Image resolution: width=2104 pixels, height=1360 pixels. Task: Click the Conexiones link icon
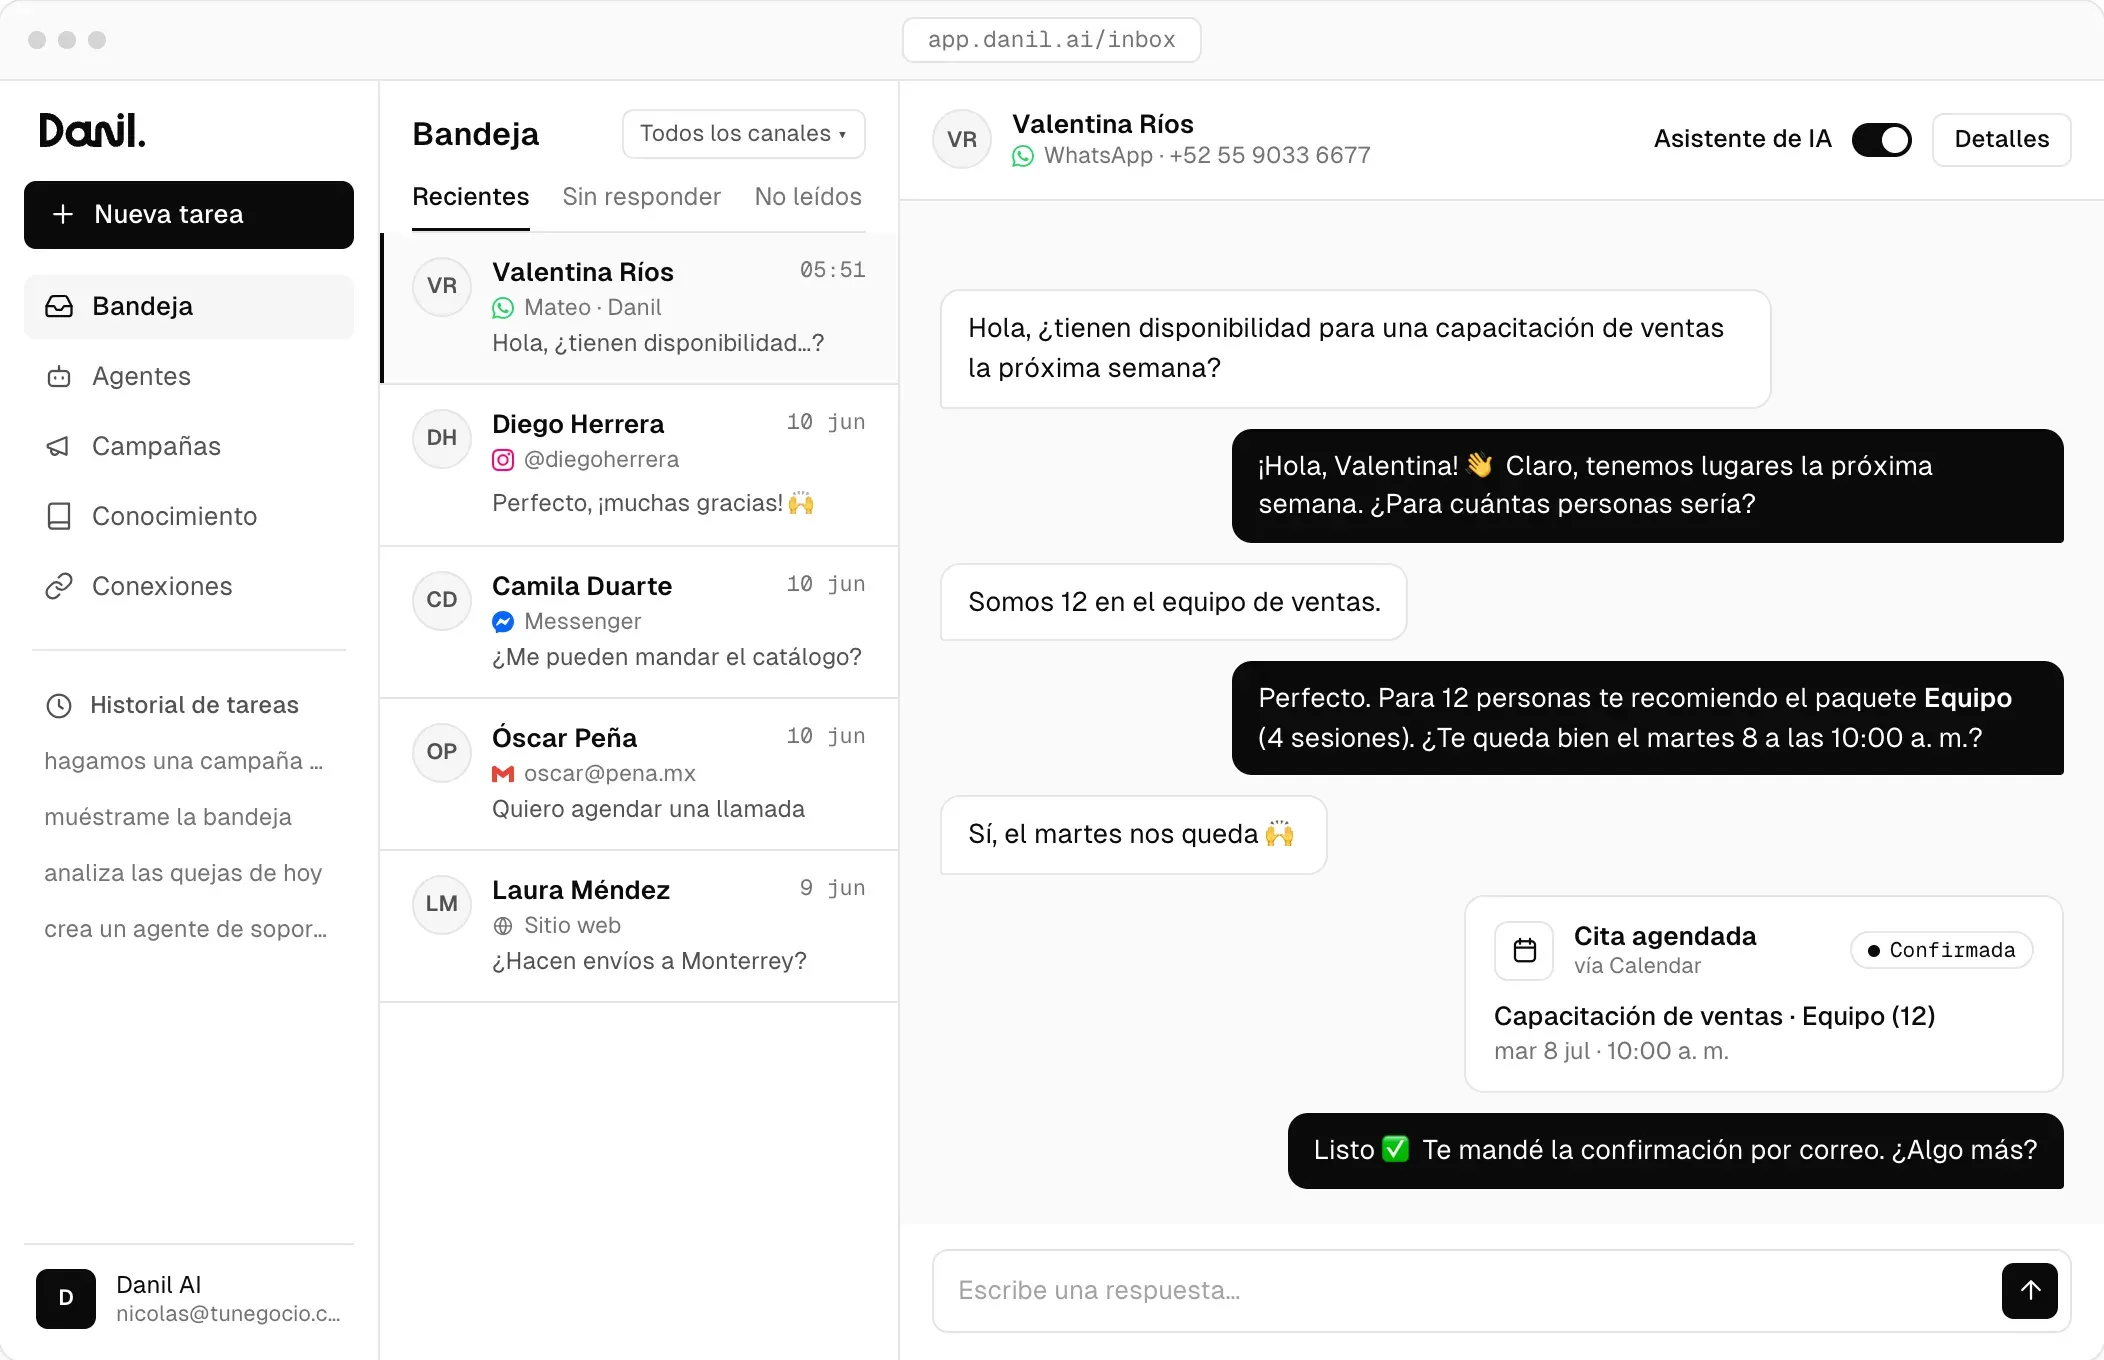tap(59, 586)
